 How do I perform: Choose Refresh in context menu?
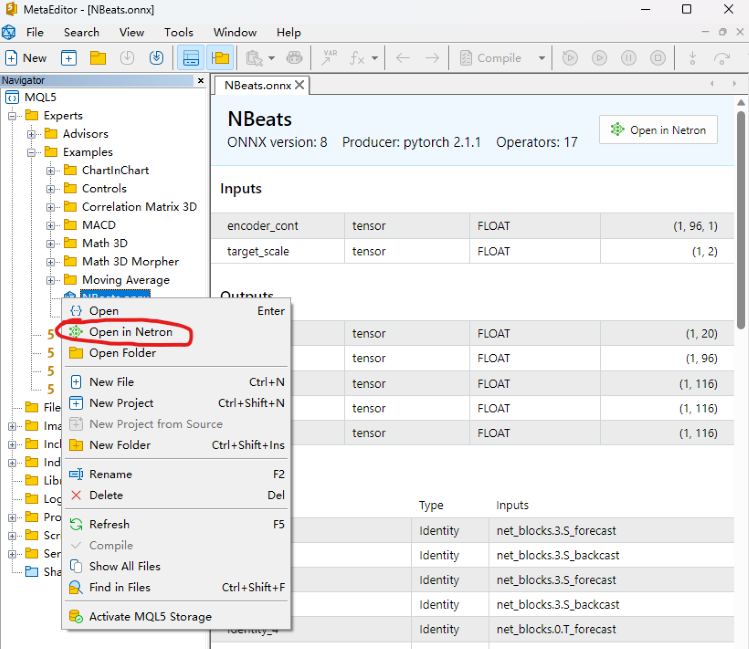pos(177,524)
